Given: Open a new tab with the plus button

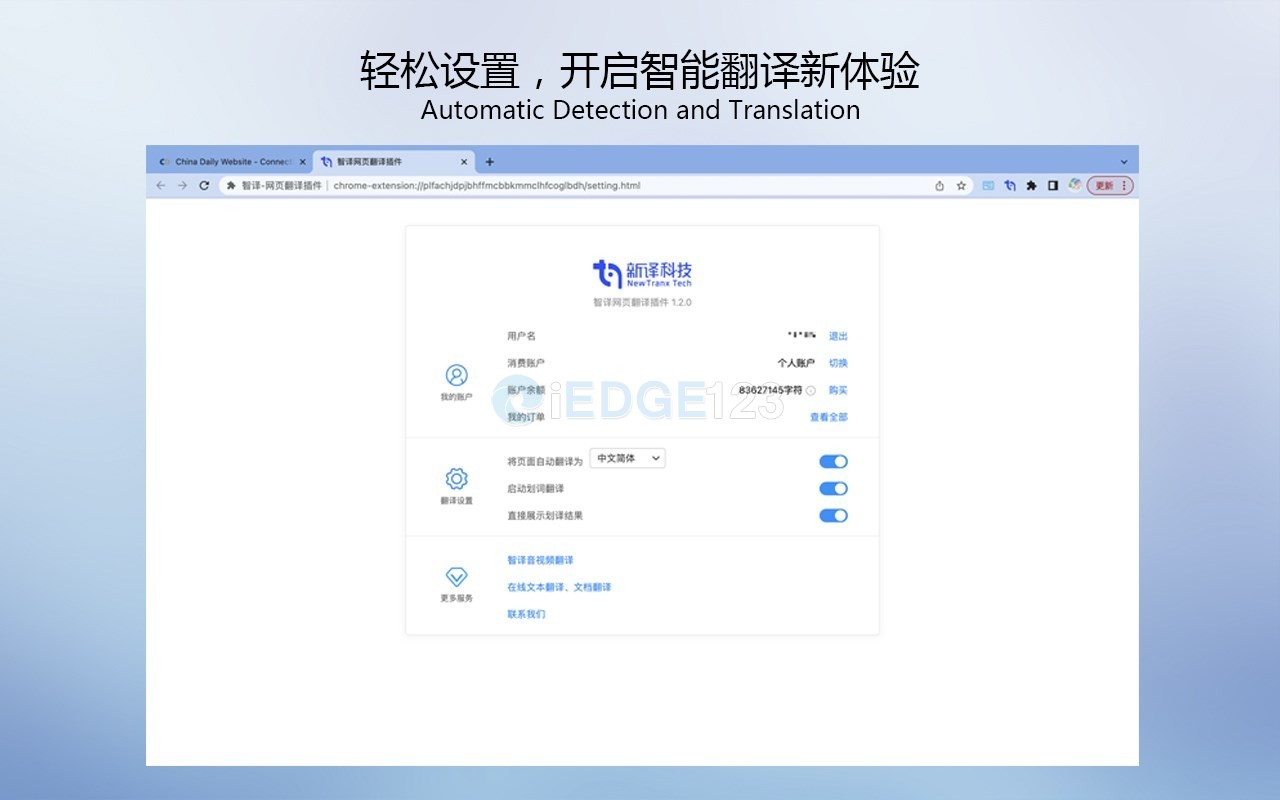Looking at the screenshot, I should point(489,161).
